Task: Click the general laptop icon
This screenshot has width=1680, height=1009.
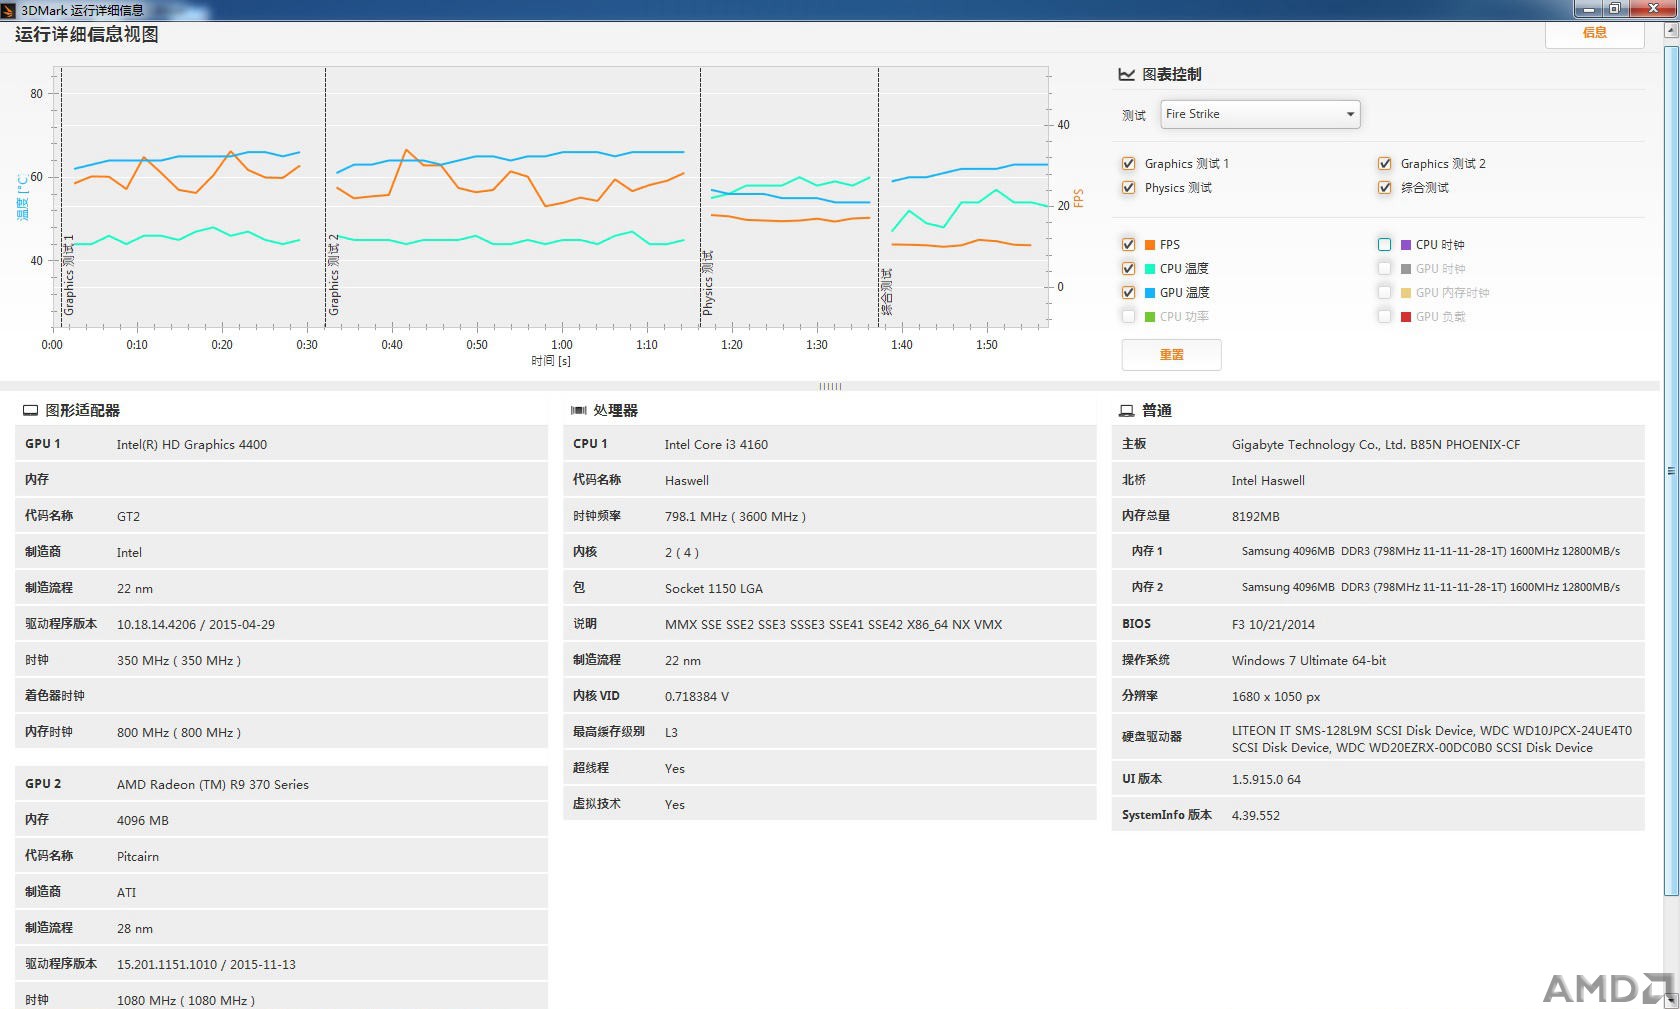Action: pos(1126,410)
